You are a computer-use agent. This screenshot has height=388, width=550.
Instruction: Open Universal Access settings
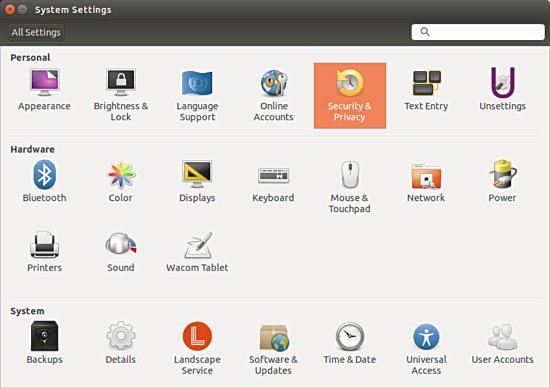pos(426,348)
